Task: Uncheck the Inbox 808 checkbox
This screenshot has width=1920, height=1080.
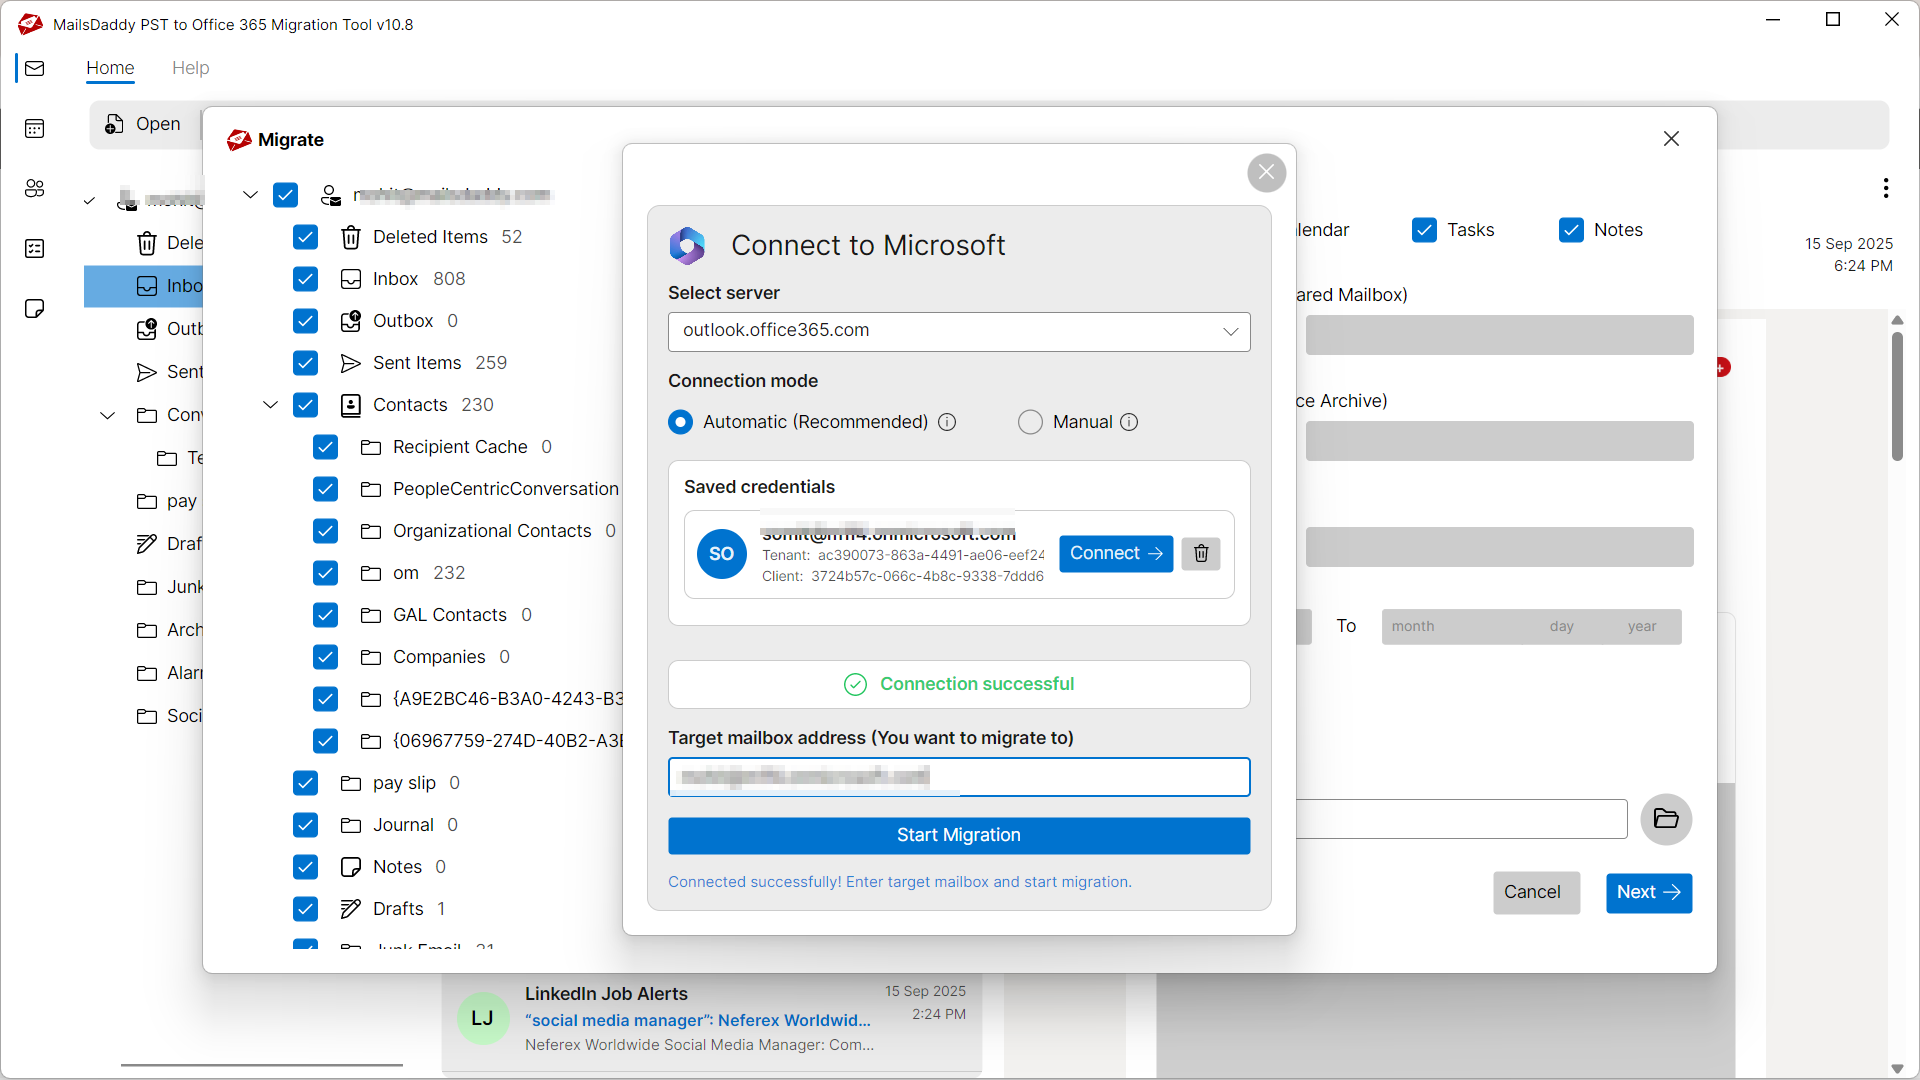Action: [x=306, y=279]
